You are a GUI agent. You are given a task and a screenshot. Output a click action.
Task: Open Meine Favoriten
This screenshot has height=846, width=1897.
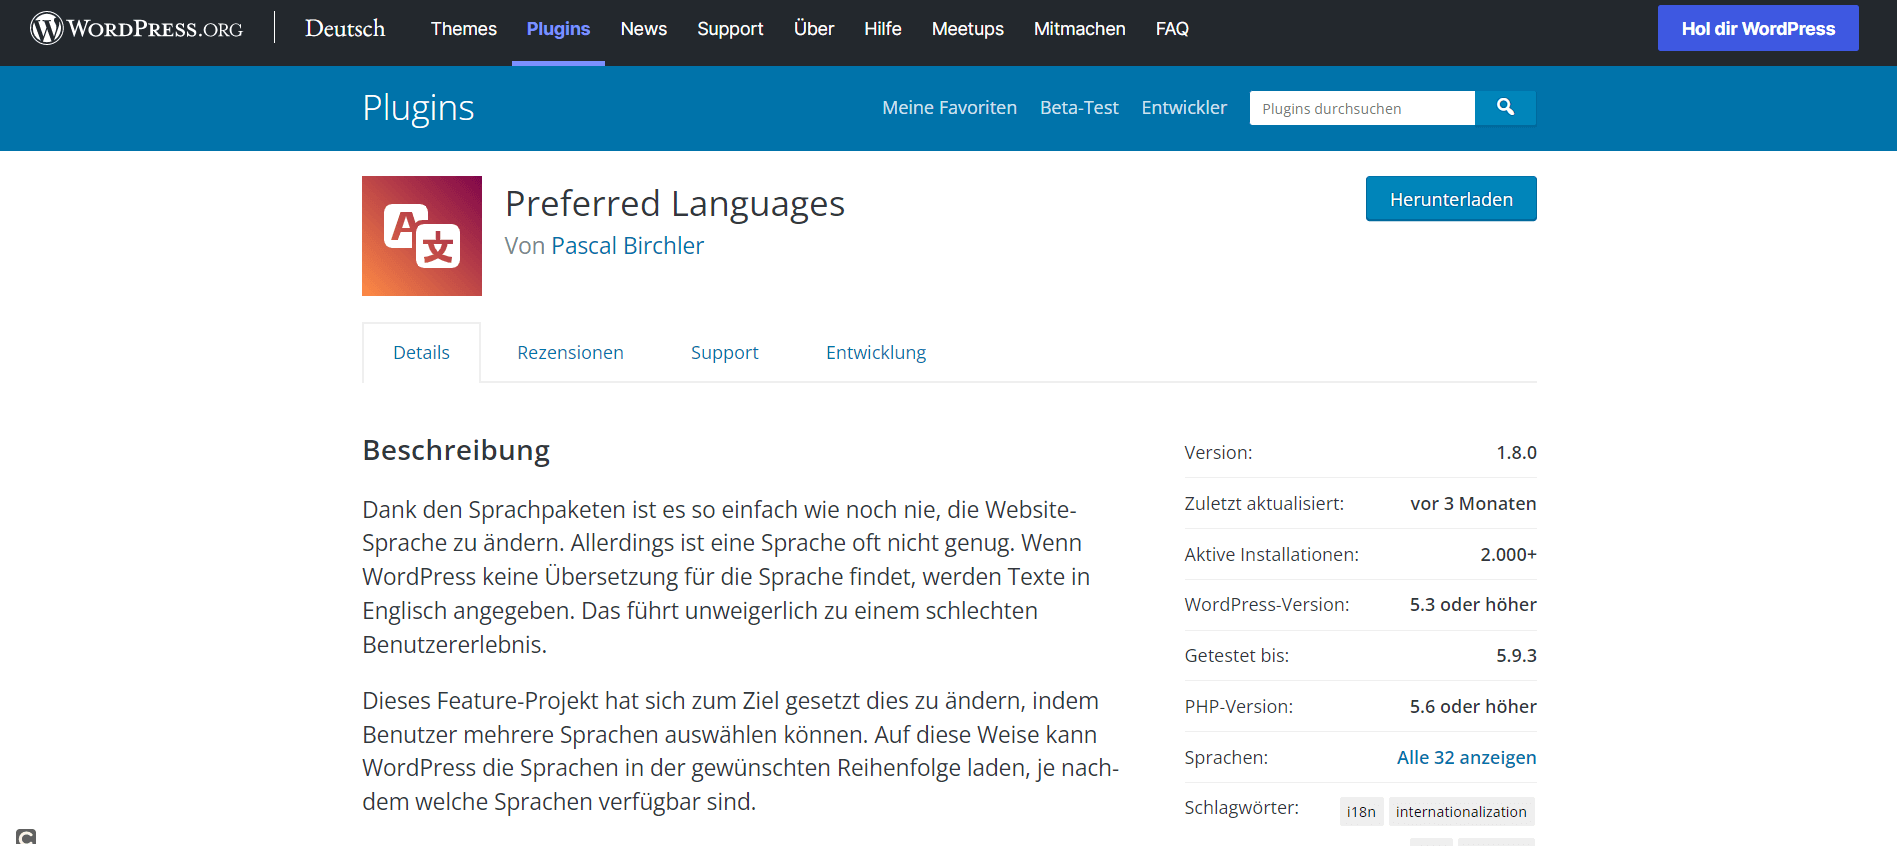coord(949,107)
